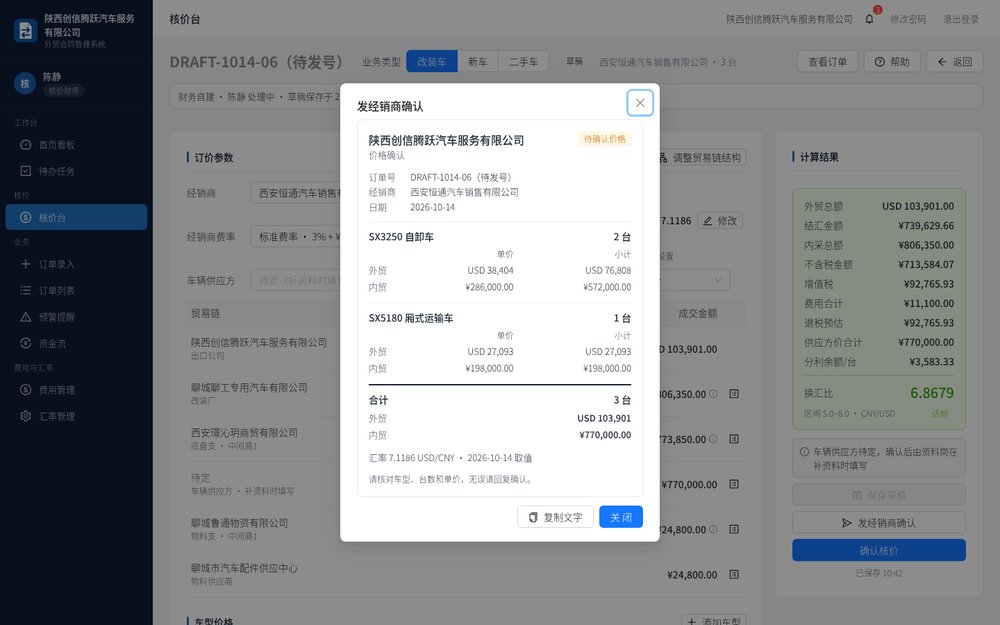The image size is (1000, 625).
Task: Click the blue 关闭 button
Action: pos(621,517)
